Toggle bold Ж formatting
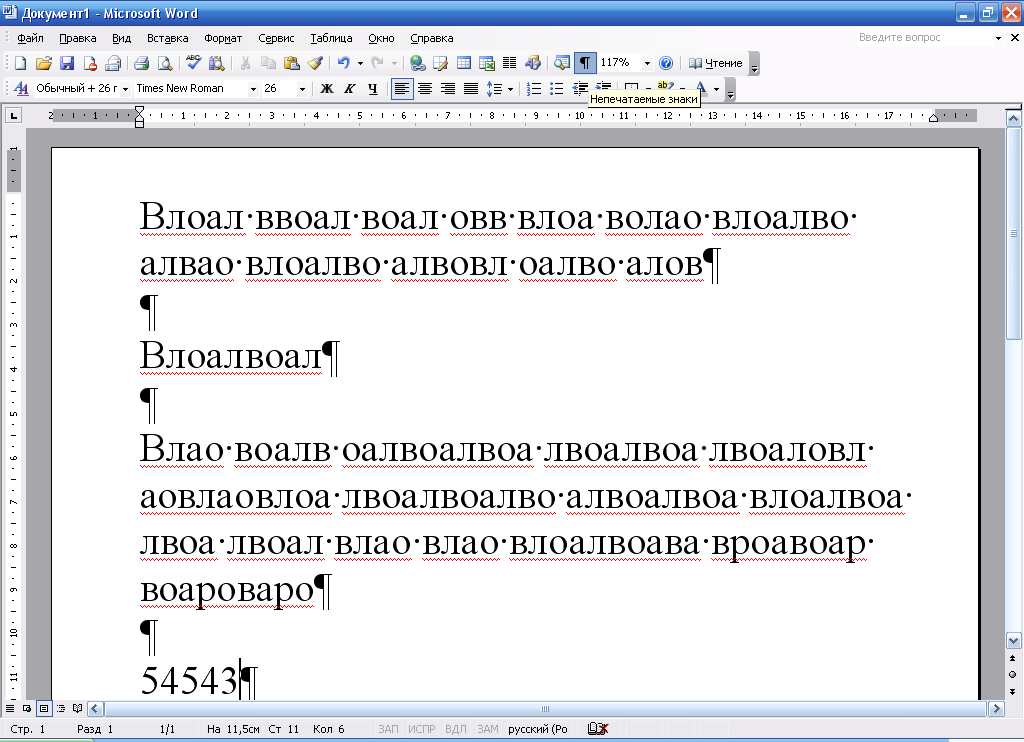Screen dimensions: 1024x742 tap(327, 88)
